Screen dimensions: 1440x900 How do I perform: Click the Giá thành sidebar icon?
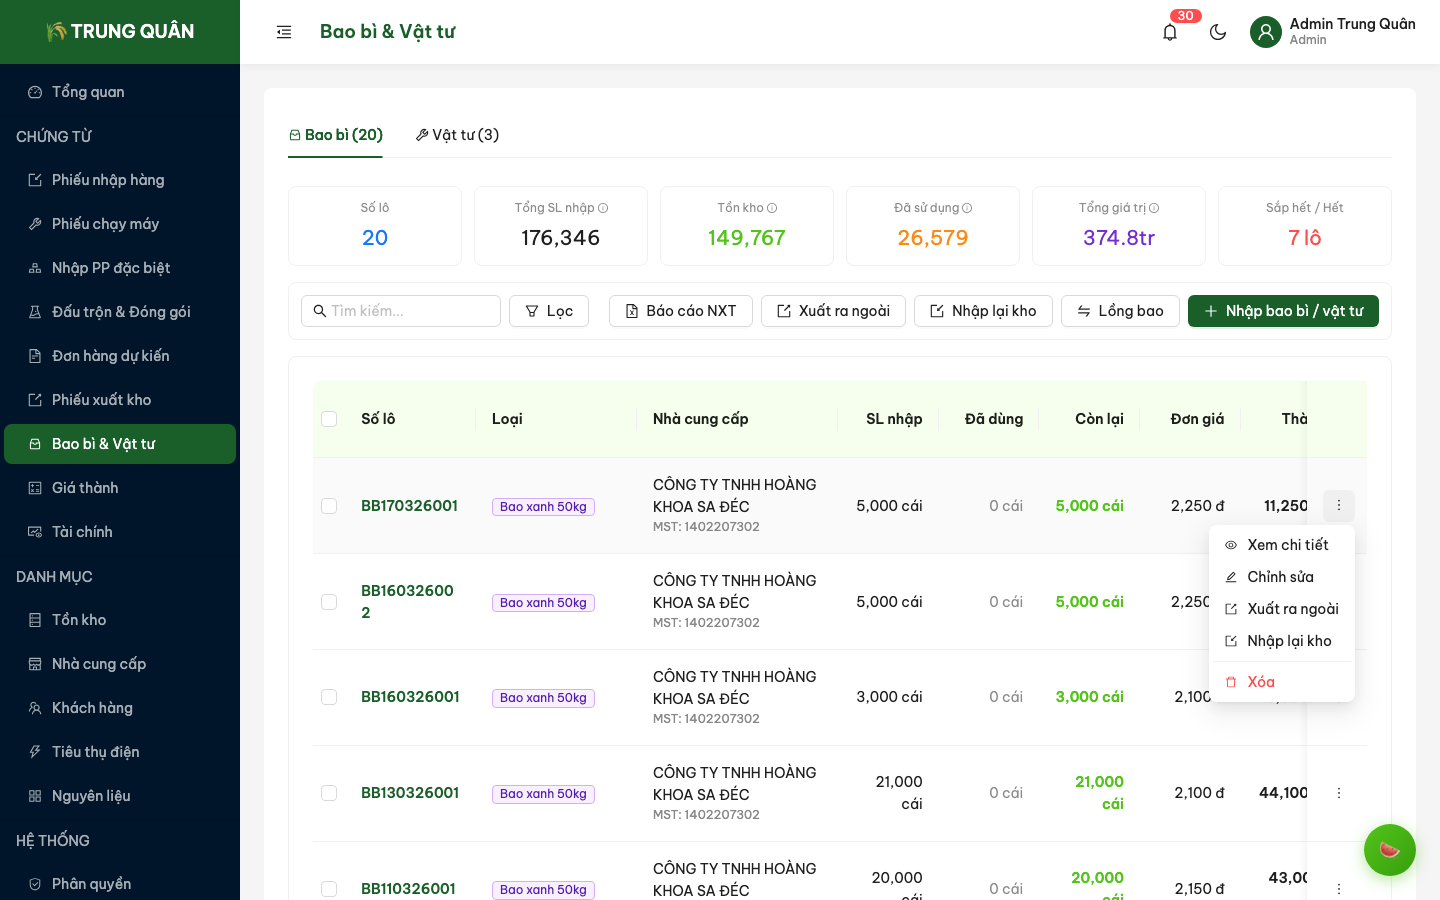(x=35, y=488)
